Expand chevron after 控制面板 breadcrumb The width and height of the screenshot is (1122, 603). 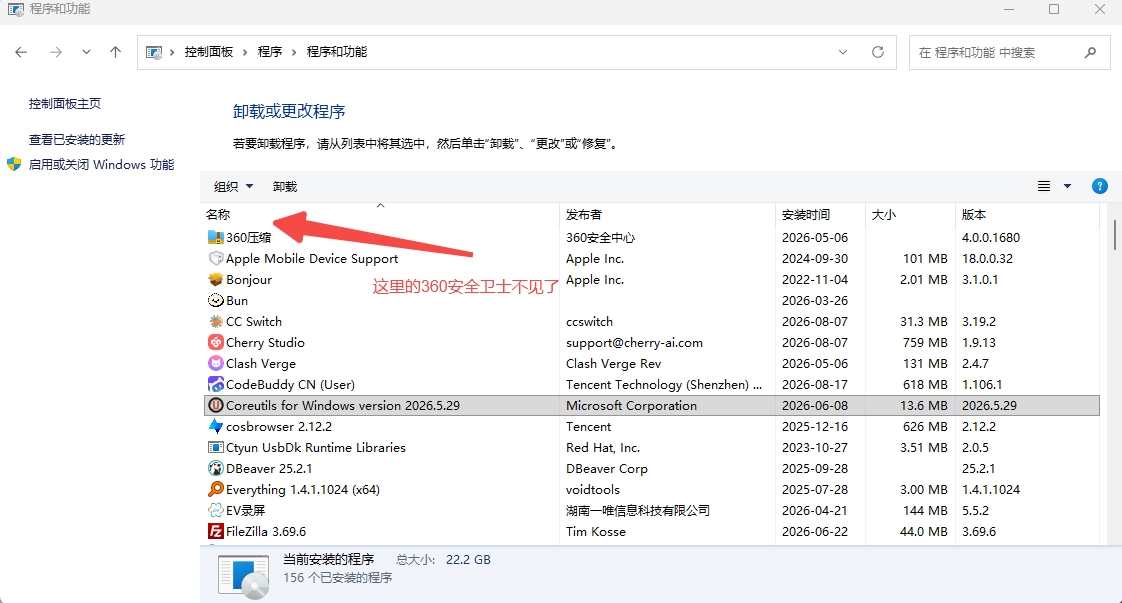245,52
